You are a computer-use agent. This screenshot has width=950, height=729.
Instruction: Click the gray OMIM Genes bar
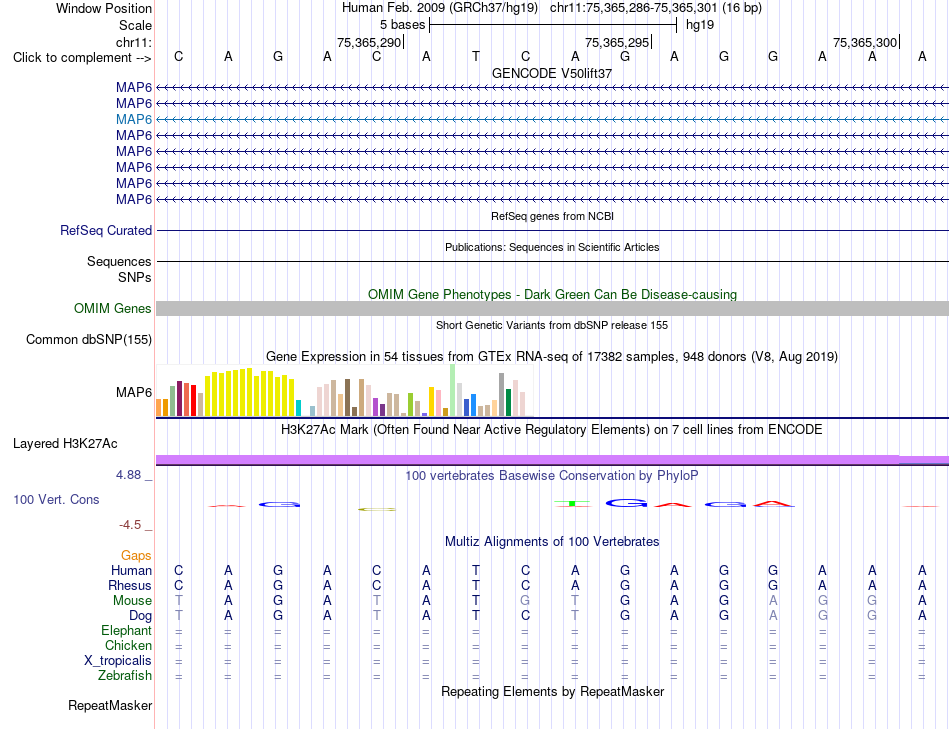tap(552, 308)
